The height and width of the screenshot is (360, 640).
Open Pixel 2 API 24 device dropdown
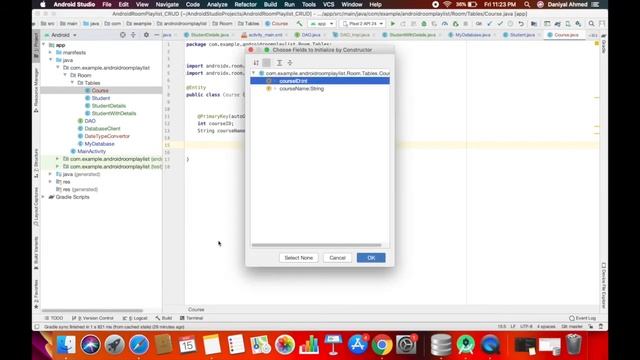point(362,24)
